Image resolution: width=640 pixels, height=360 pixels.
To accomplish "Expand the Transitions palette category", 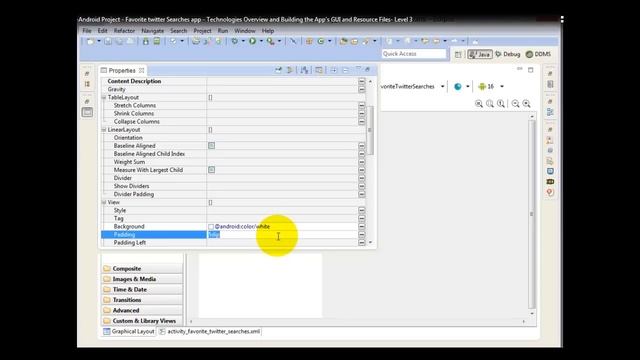I will [x=142, y=300].
